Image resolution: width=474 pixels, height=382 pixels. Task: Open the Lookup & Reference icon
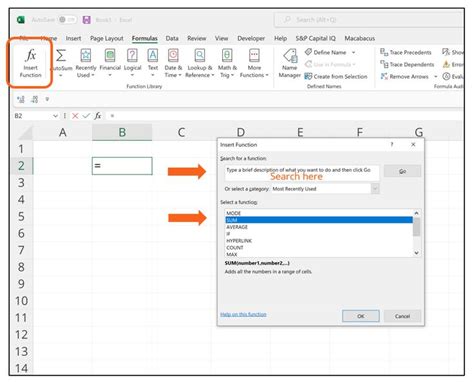pos(200,55)
